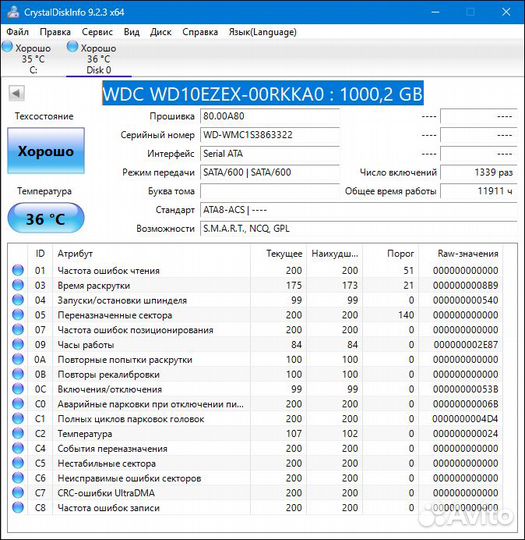Select the Время раскрутки attribute row
Screen dimensions: 525x540
tap(255, 285)
